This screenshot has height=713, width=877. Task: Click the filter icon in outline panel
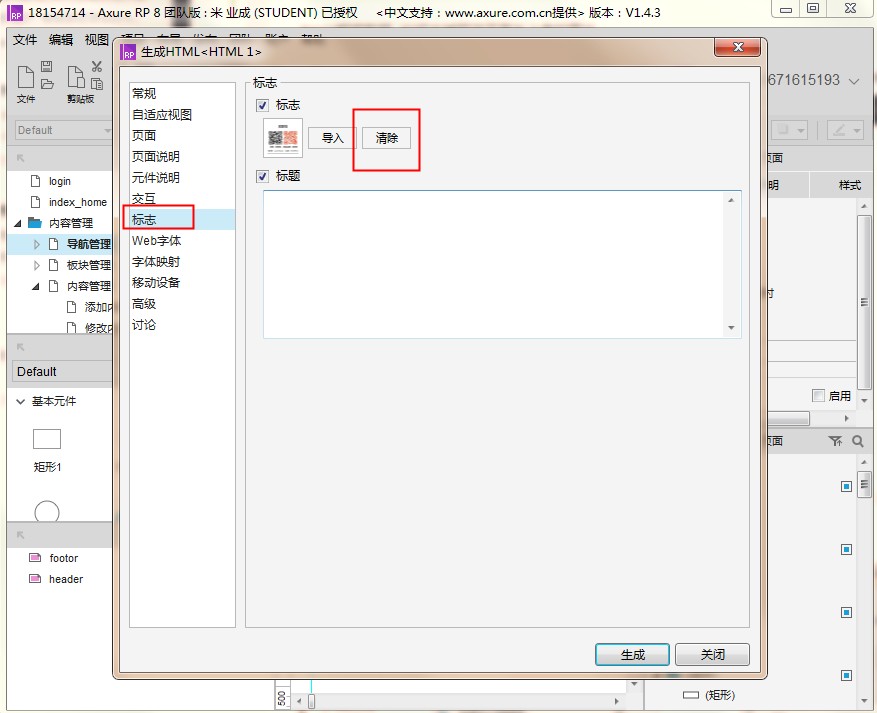pos(835,441)
